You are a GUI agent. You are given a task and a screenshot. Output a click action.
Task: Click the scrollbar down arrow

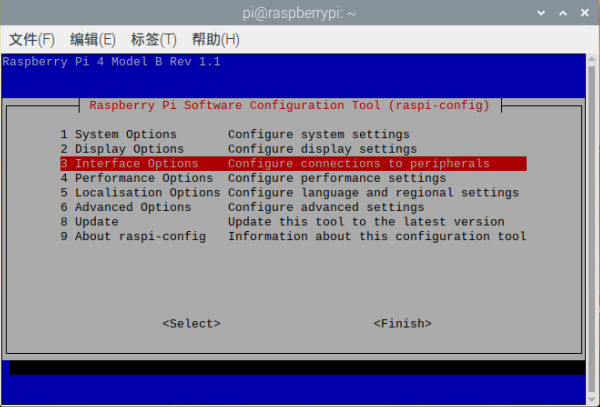[592, 400]
